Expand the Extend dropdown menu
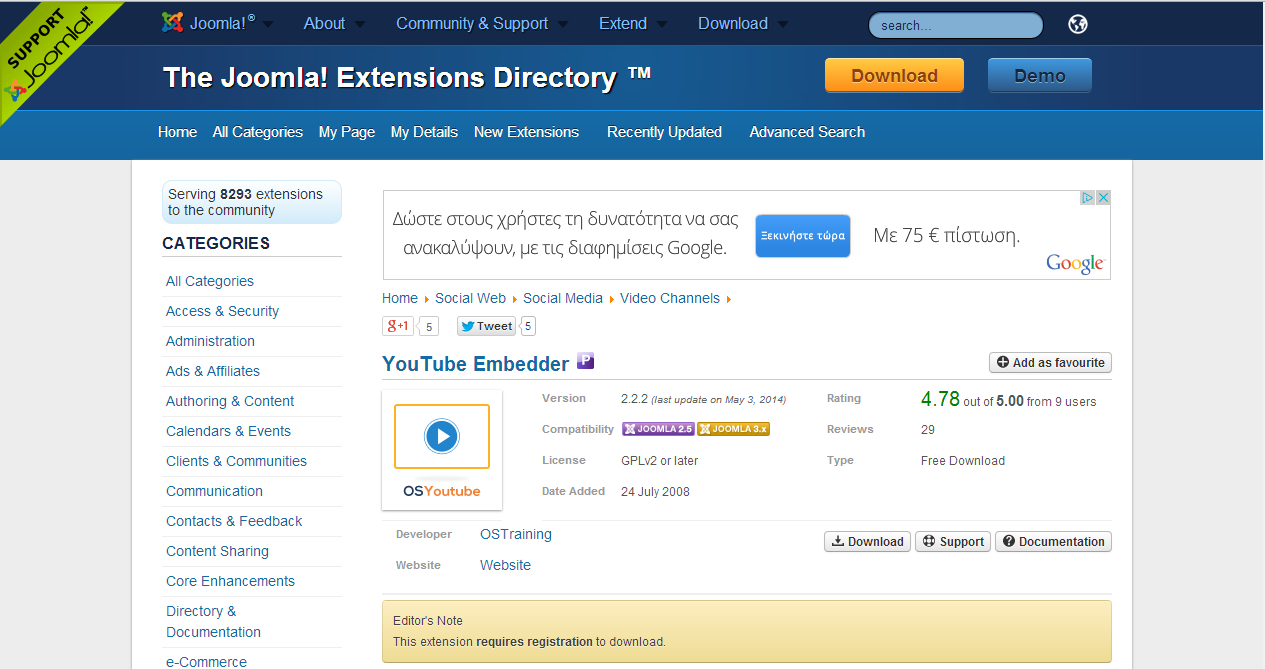1265x669 pixels. click(662, 24)
